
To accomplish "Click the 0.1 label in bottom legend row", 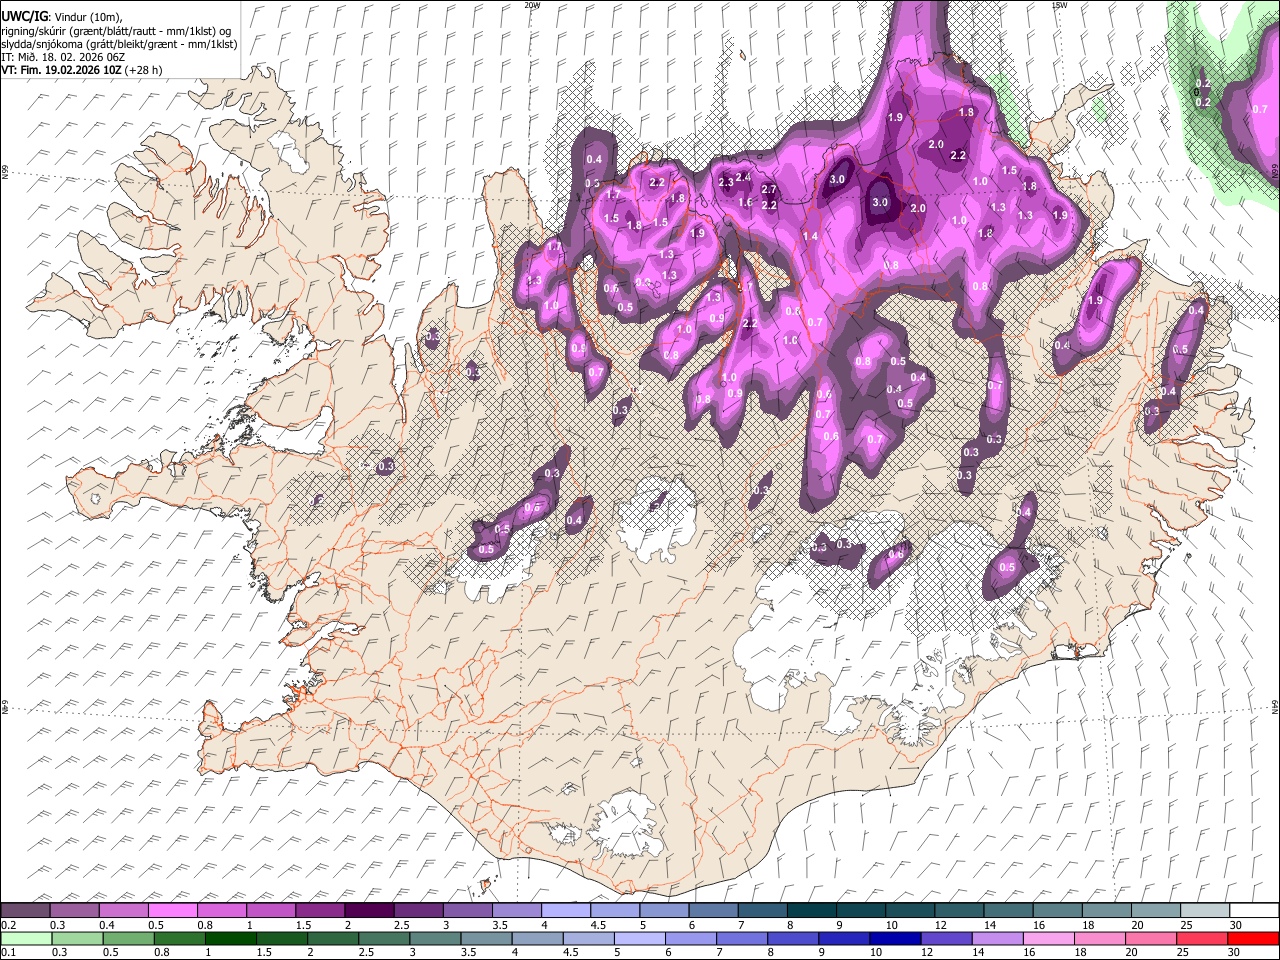I will click(7, 952).
